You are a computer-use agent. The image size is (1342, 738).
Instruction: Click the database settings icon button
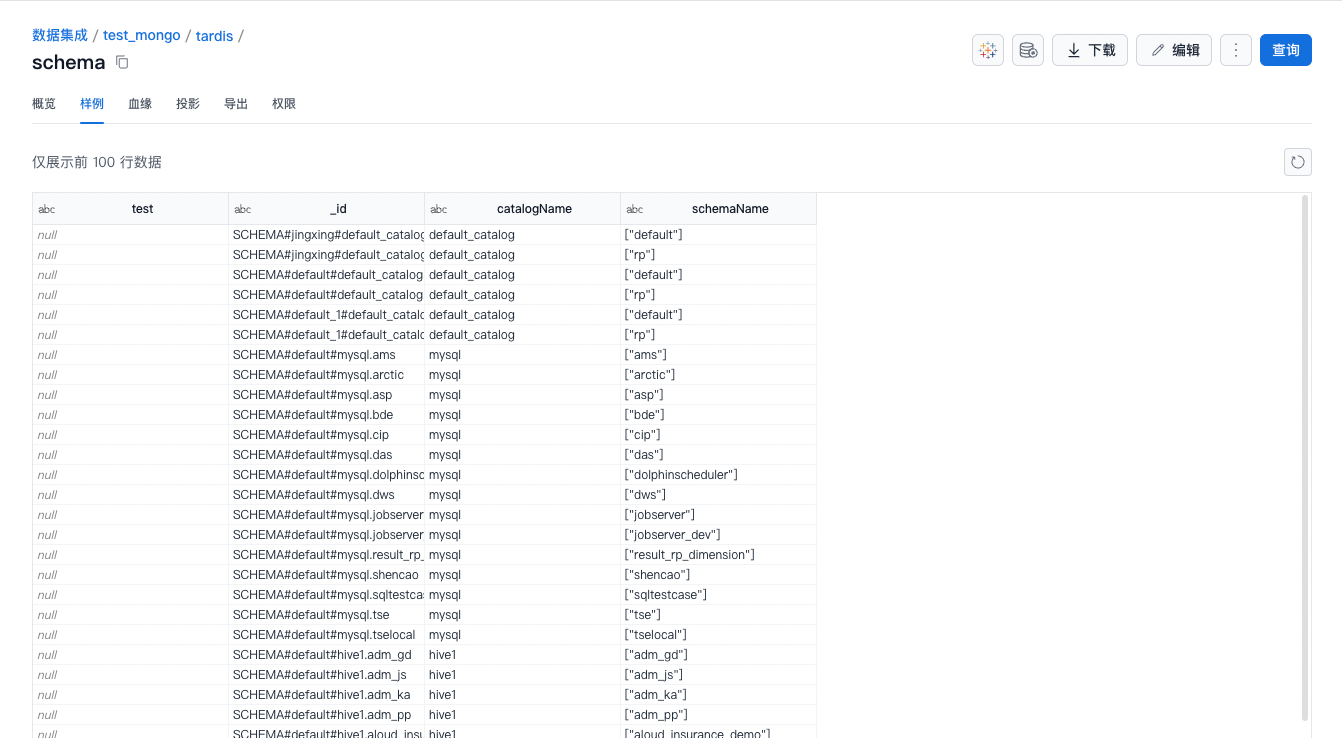[x=1028, y=50]
